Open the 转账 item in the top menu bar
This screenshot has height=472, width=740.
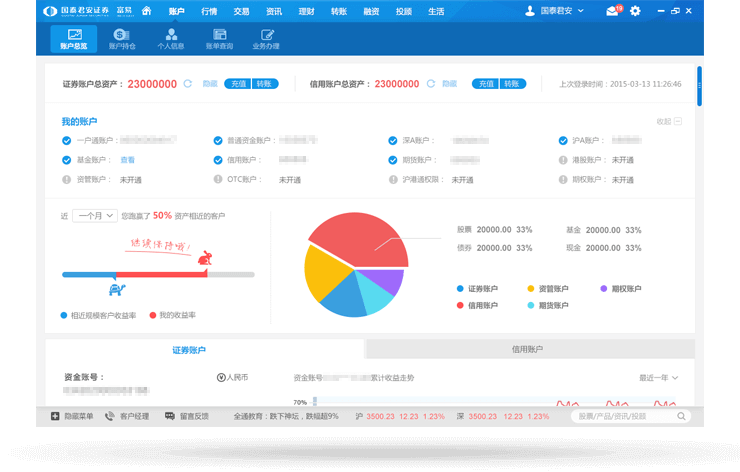339,11
